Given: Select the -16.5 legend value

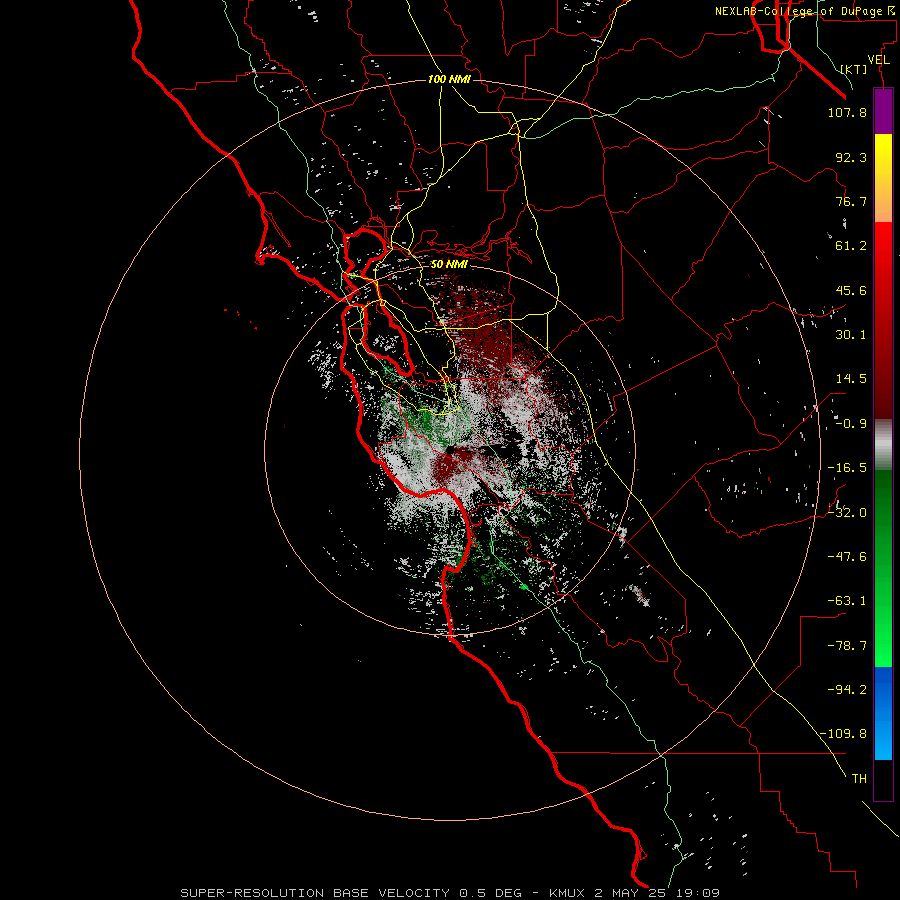Looking at the screenshot, I should click(847, 468).
